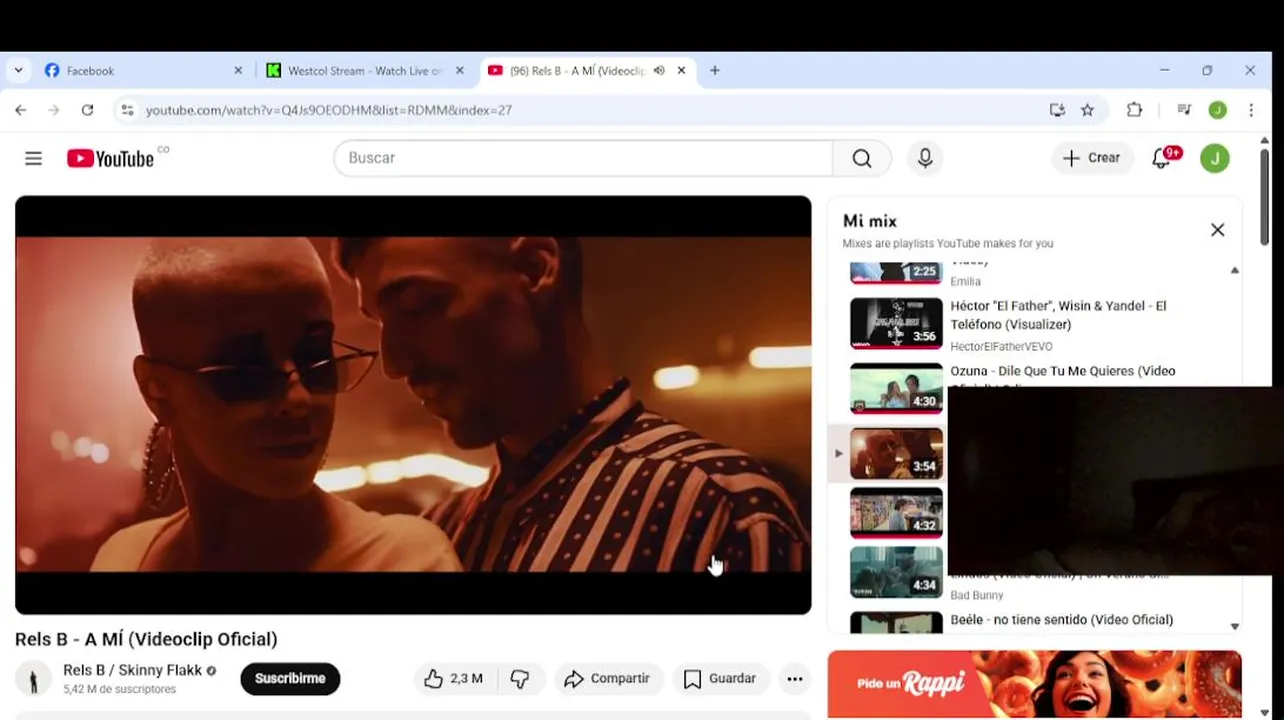Open the notifications bell

1161,158
